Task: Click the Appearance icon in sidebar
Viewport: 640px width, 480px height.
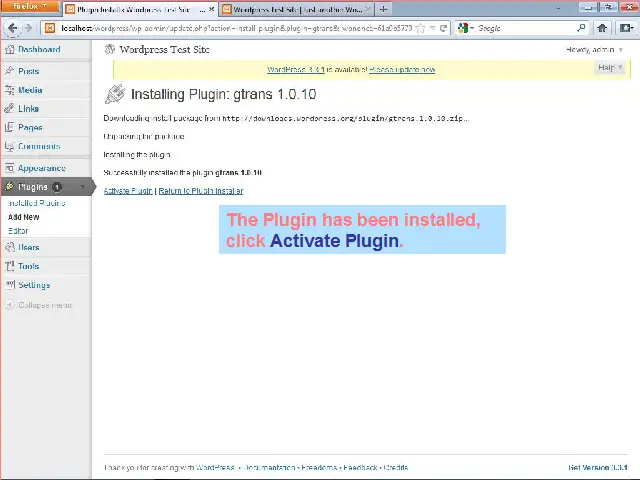Action: pos(9,168)
